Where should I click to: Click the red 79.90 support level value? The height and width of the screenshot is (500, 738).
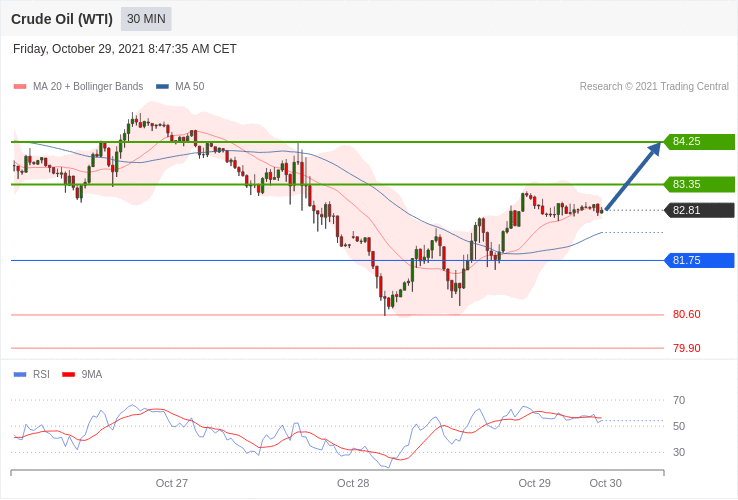686,348
